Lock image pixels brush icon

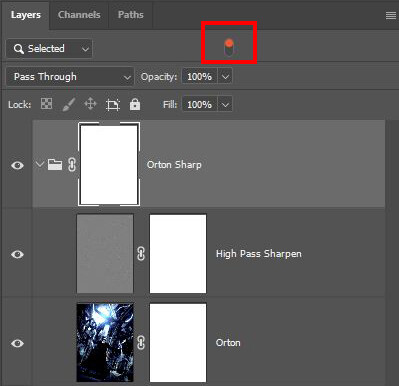(68, 105)
